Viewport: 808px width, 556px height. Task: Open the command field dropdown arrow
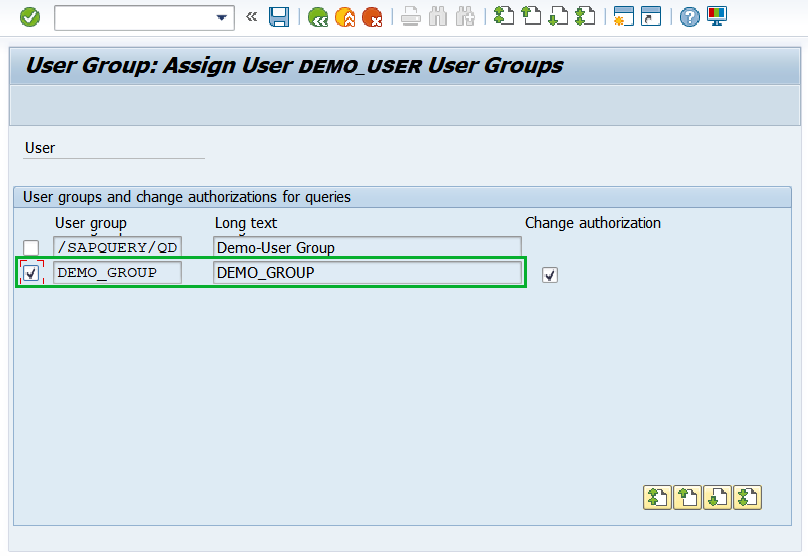click(222, 18)
